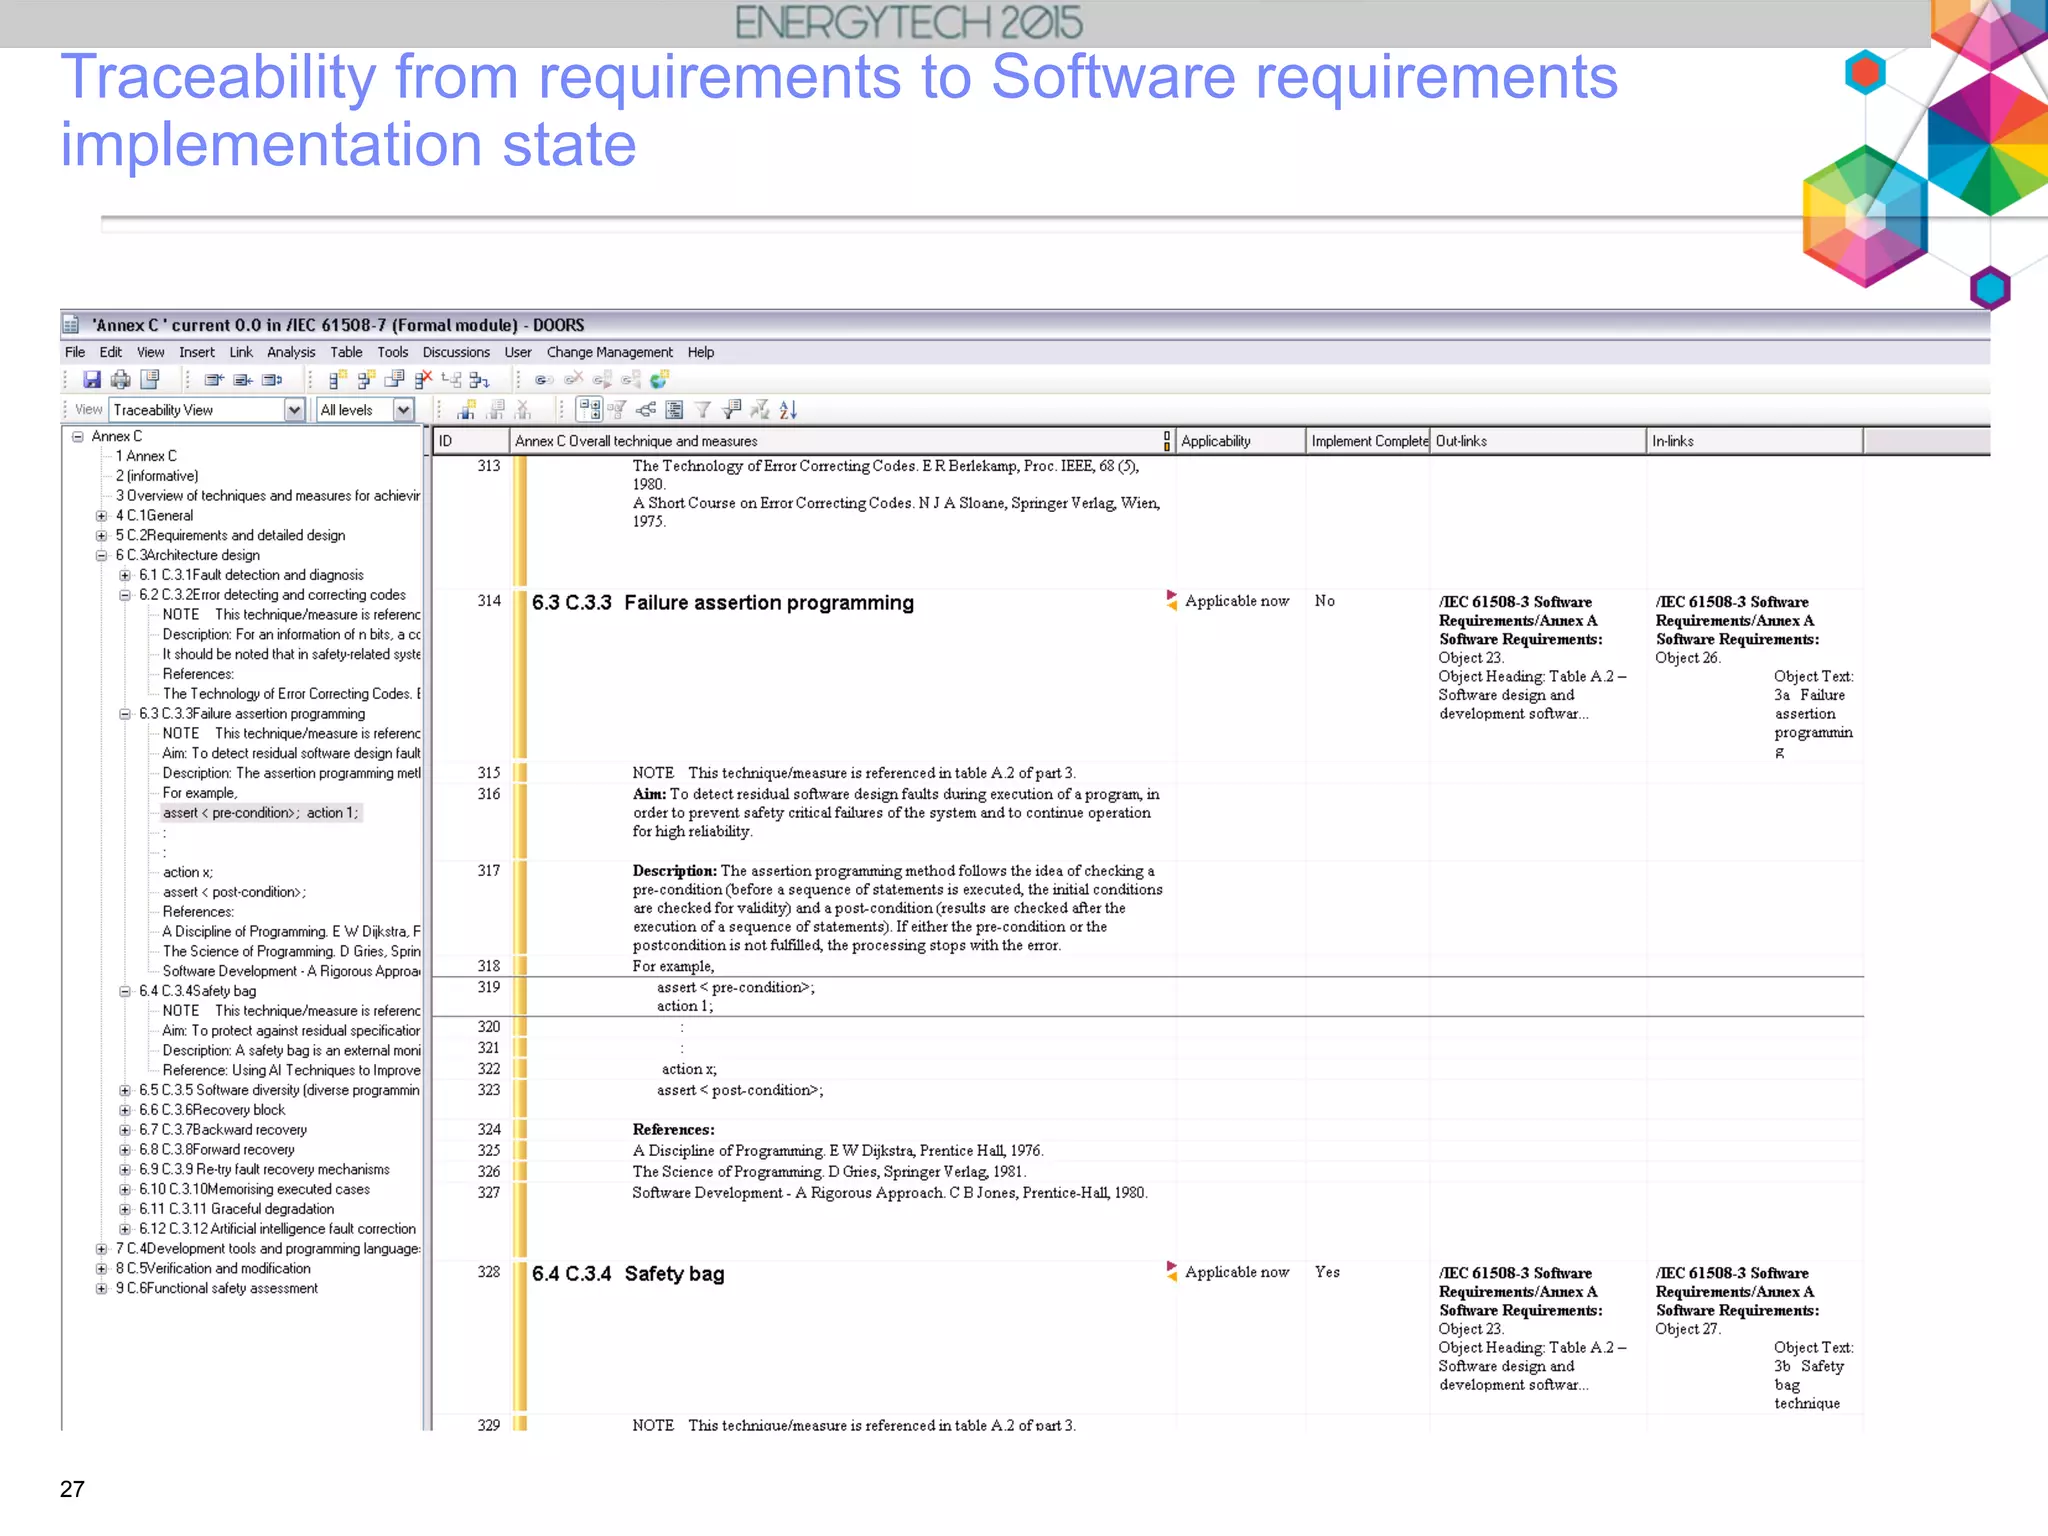The width and height of the screenshot is (2048, 1536).
Task: Click the 'Yes' Implement Complete cell
Action: [1327, 1272]
